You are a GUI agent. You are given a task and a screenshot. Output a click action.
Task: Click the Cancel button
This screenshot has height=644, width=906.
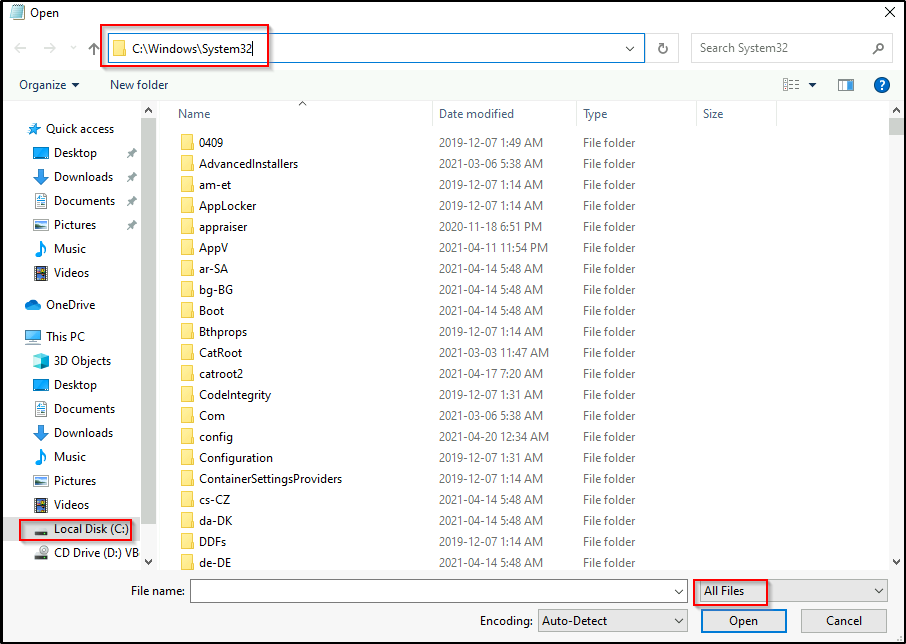(844, 621)
